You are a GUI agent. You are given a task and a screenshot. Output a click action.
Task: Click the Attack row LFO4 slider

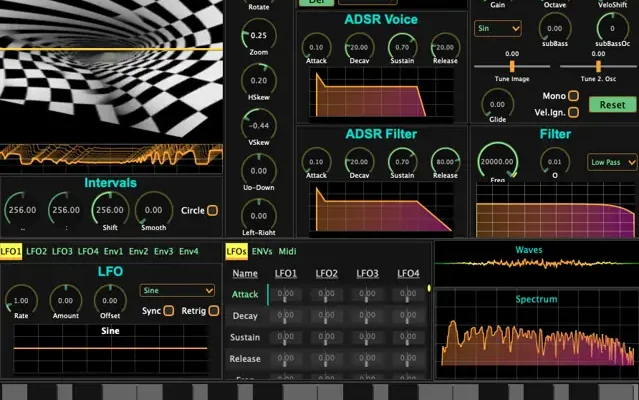(x=408, y=295)
